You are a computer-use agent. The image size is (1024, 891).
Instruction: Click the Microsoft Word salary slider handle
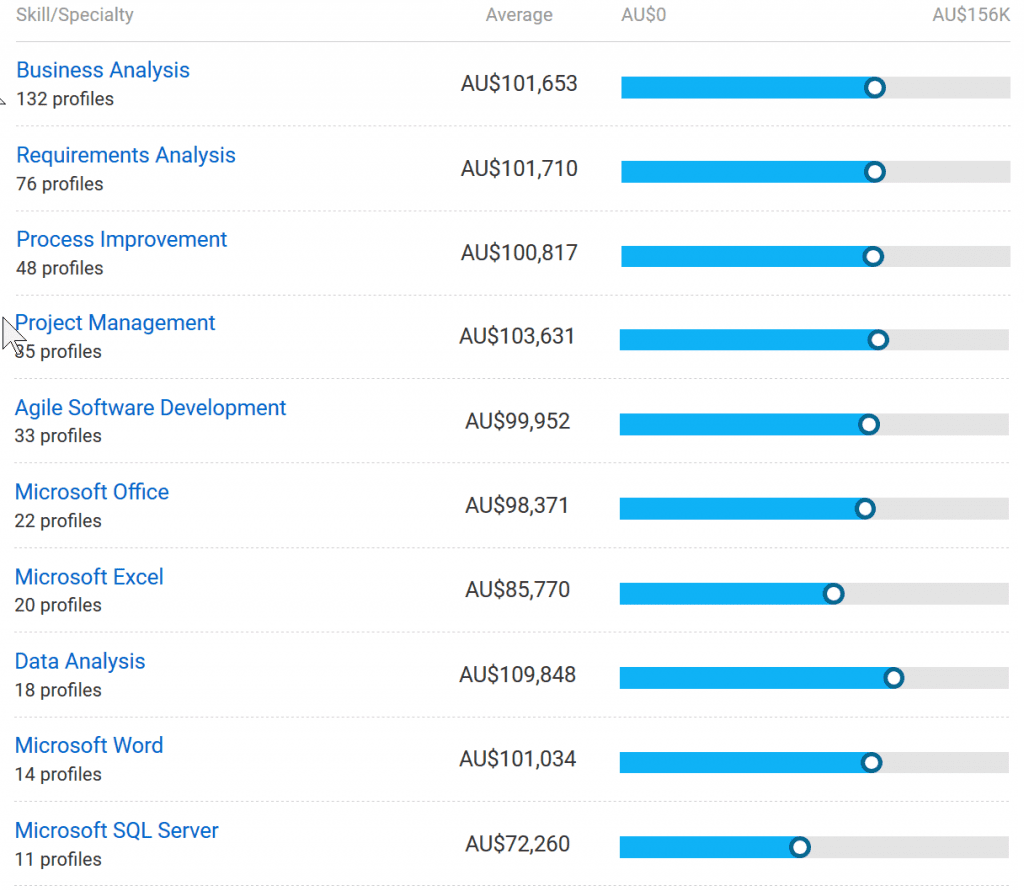pyautogui.click(x=871, y=763)
